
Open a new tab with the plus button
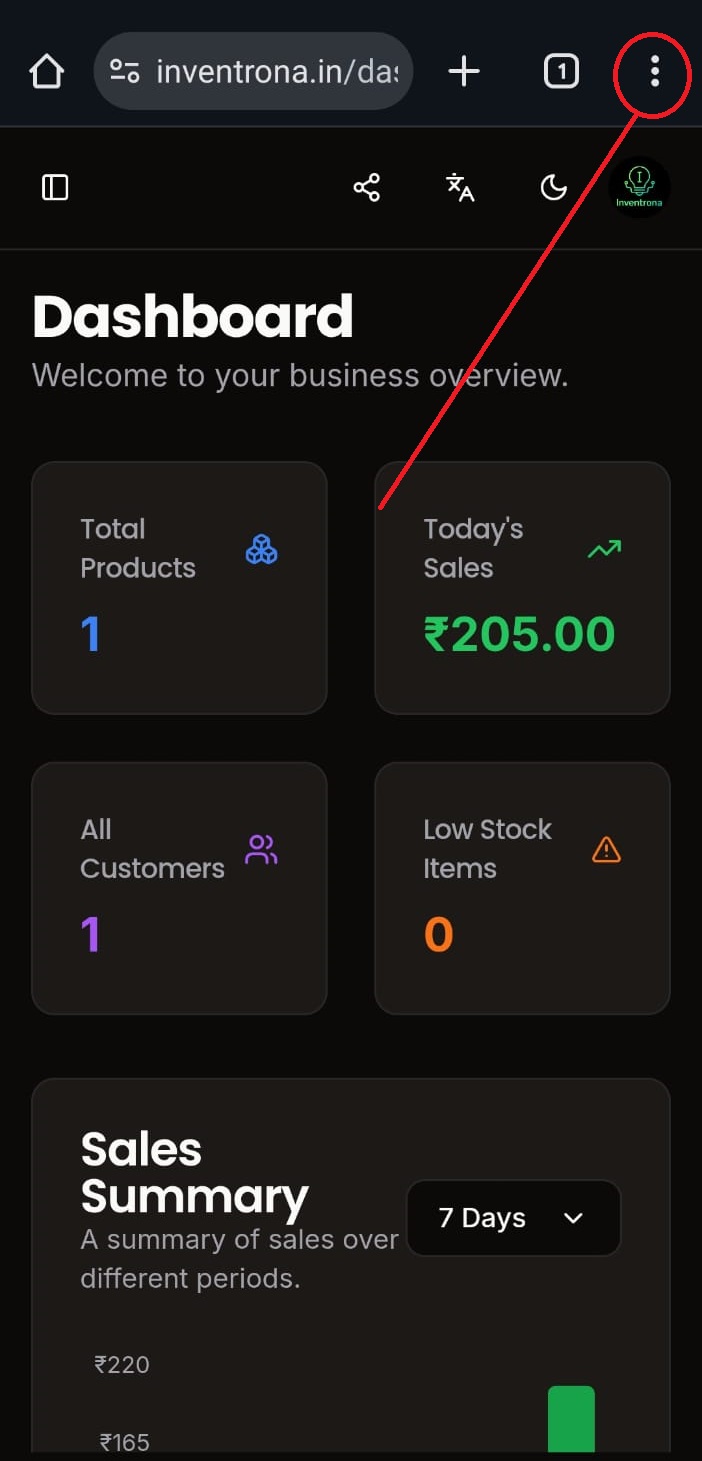pos(463,71)
